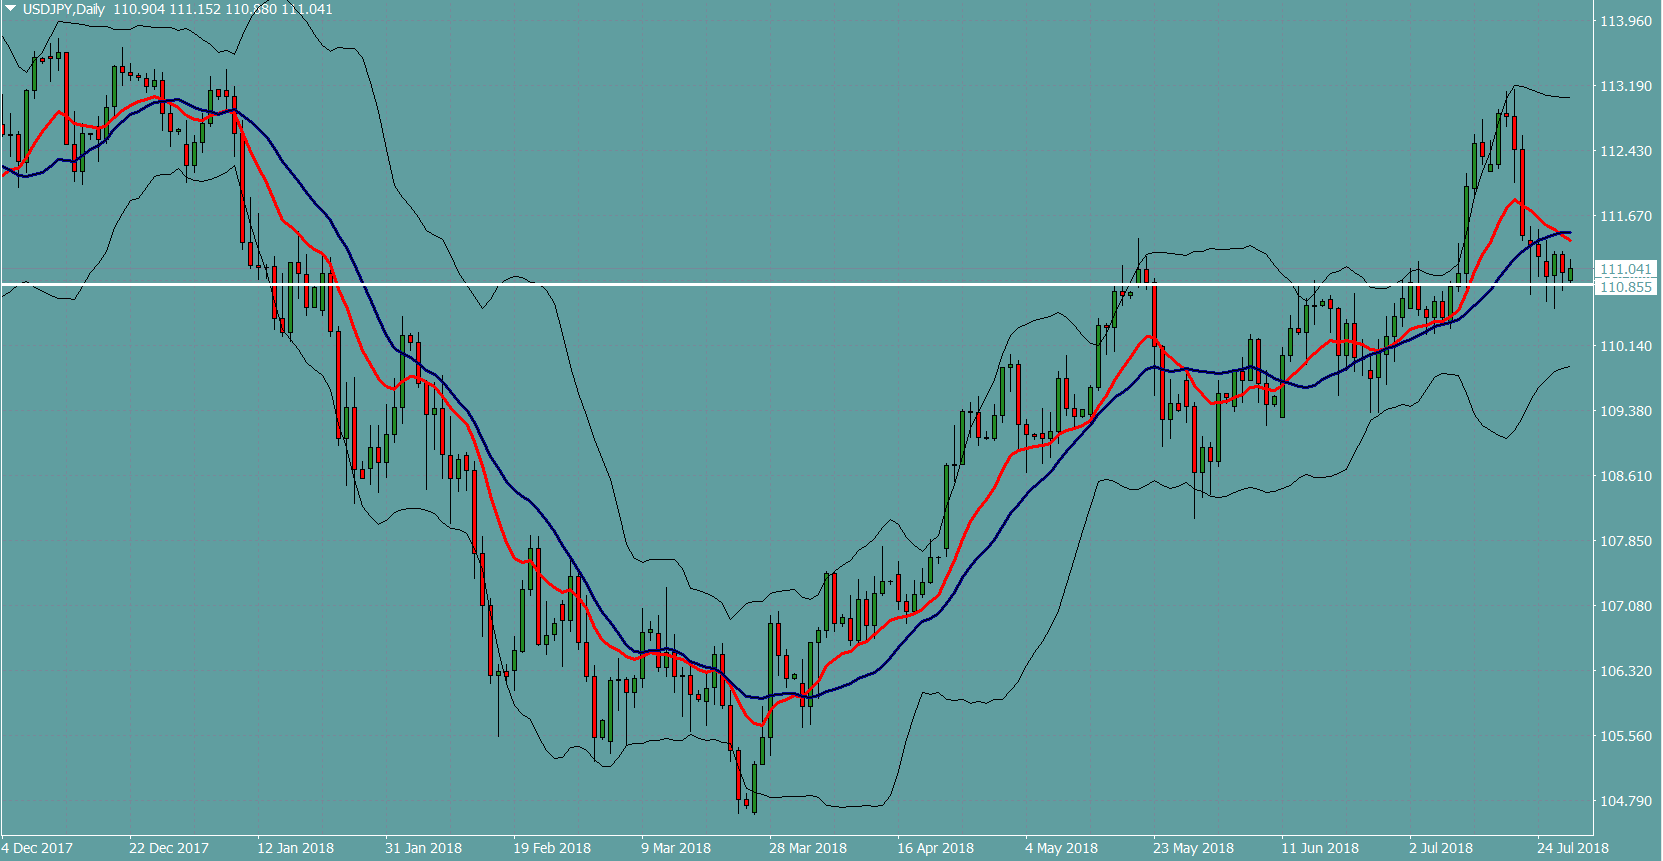Select the white horizontal line on the chart
Viewport: 1663px width, 861px height.
pos(800,284)
